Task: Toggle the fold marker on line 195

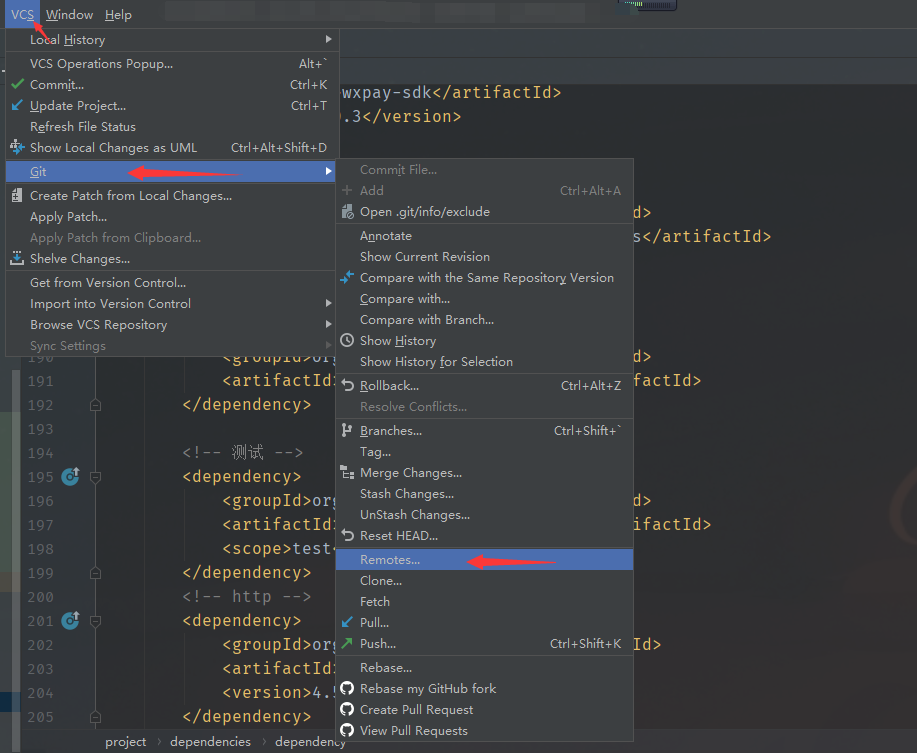Action: coord(95,477)
